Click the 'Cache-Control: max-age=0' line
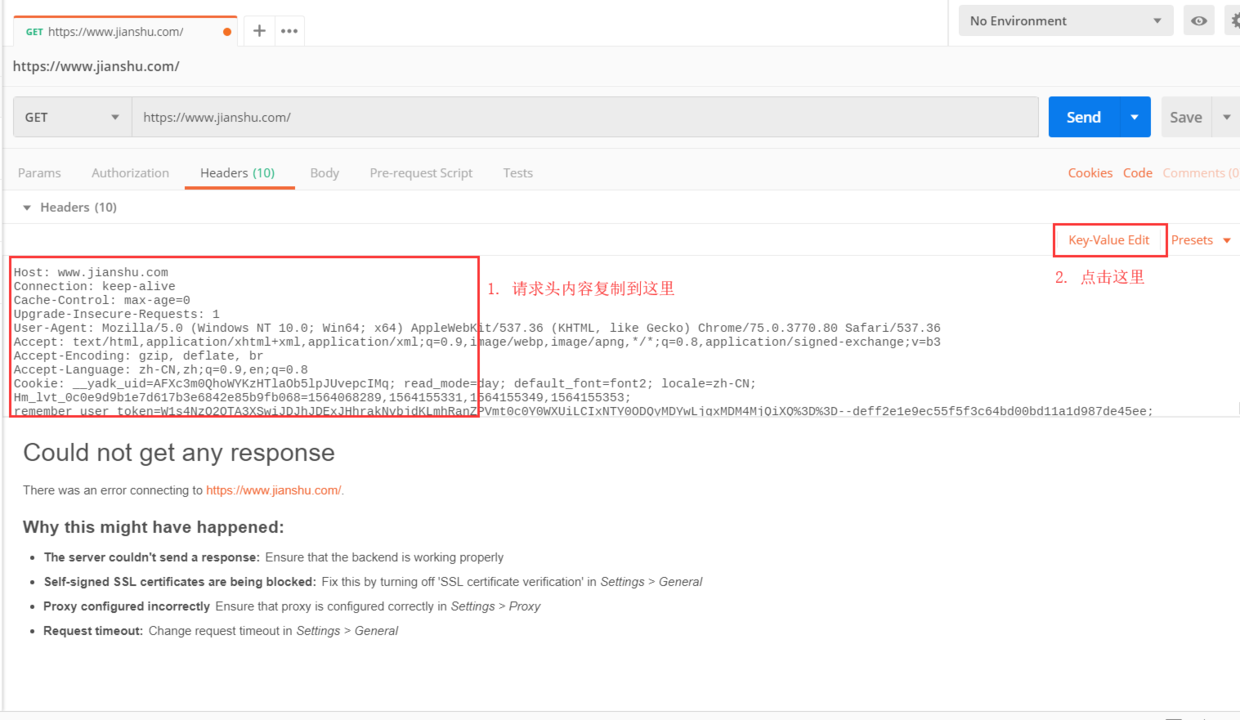Screen dimensions: 1240x720 (102, 300)
